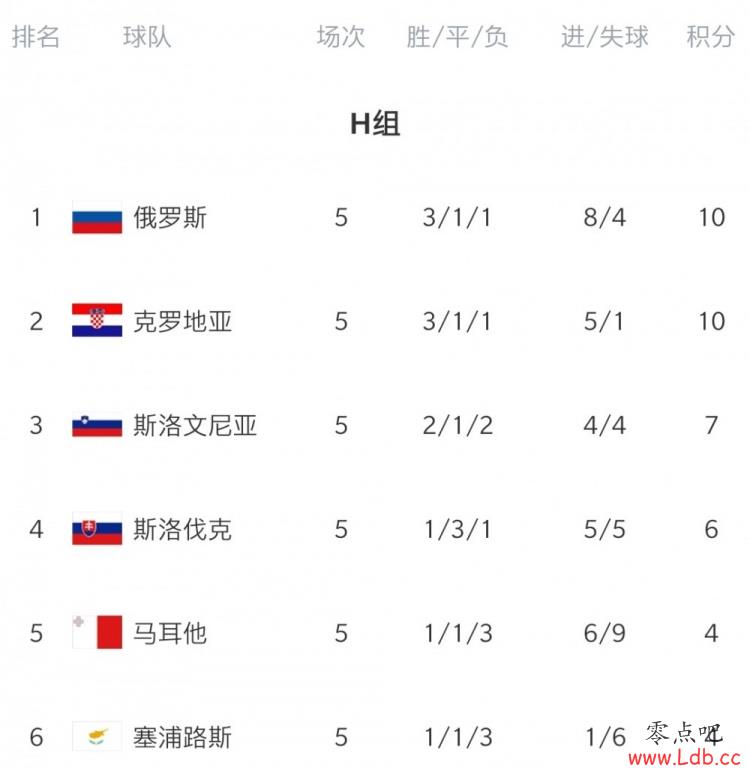The height and width of the screenshot is (768, 750).
Task: Click the Slovakia flag icon
Action: (x=97, y=528)
